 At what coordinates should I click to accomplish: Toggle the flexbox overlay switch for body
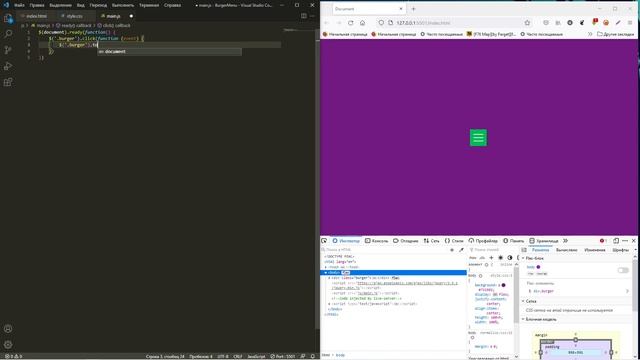(623, 270)
